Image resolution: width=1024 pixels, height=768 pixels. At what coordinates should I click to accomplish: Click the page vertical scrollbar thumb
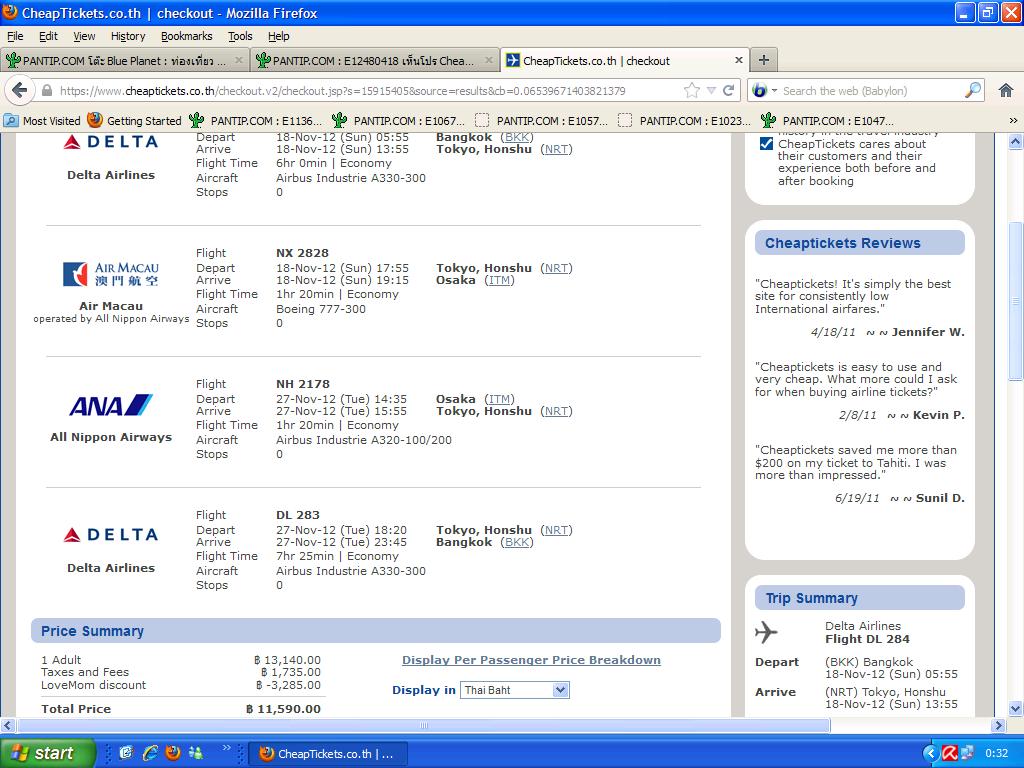pyautogui.click(x=1015, y=301)
